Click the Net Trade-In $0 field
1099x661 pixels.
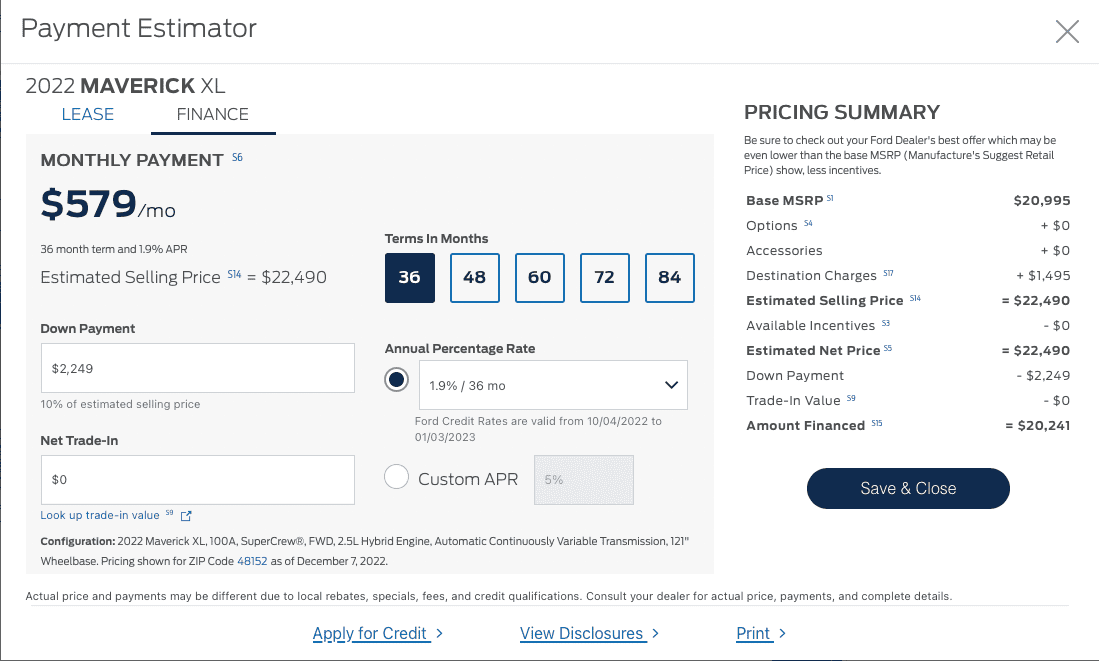tap(198, 479)
